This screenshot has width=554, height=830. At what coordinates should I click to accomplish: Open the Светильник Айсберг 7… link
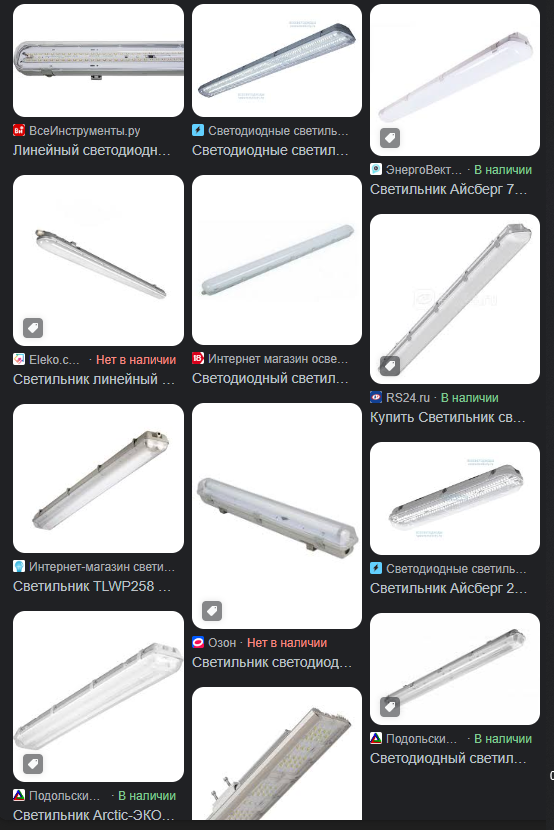click(x=449, y=190)
